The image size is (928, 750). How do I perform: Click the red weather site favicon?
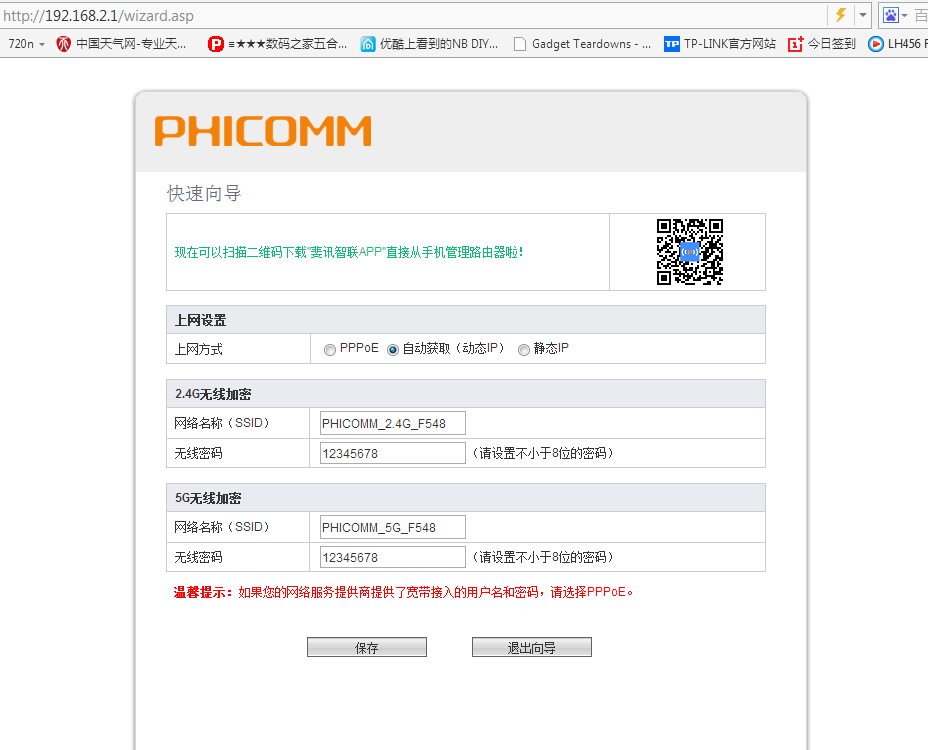point(63,44)
